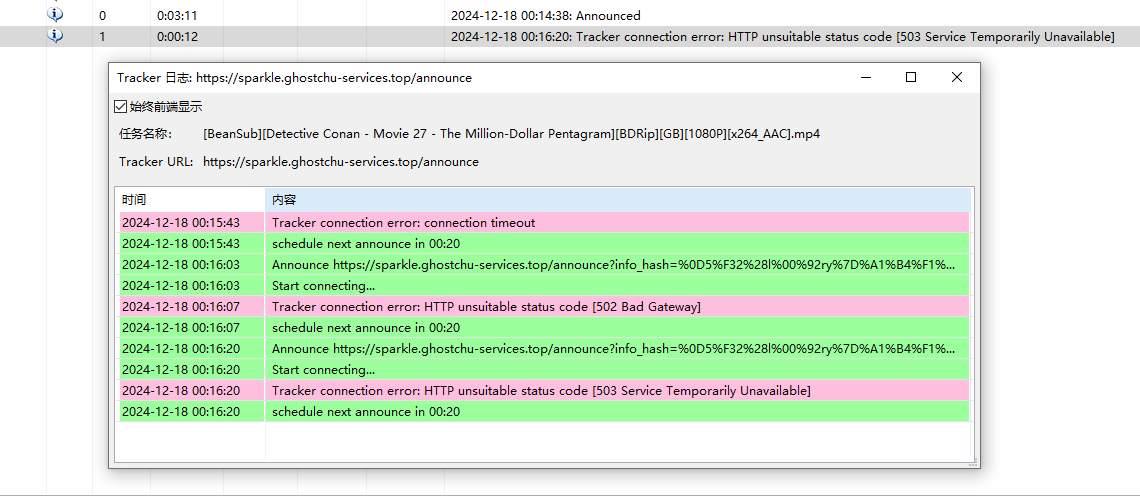Select the last schedule next announce entry

click(x=366, y=412)
